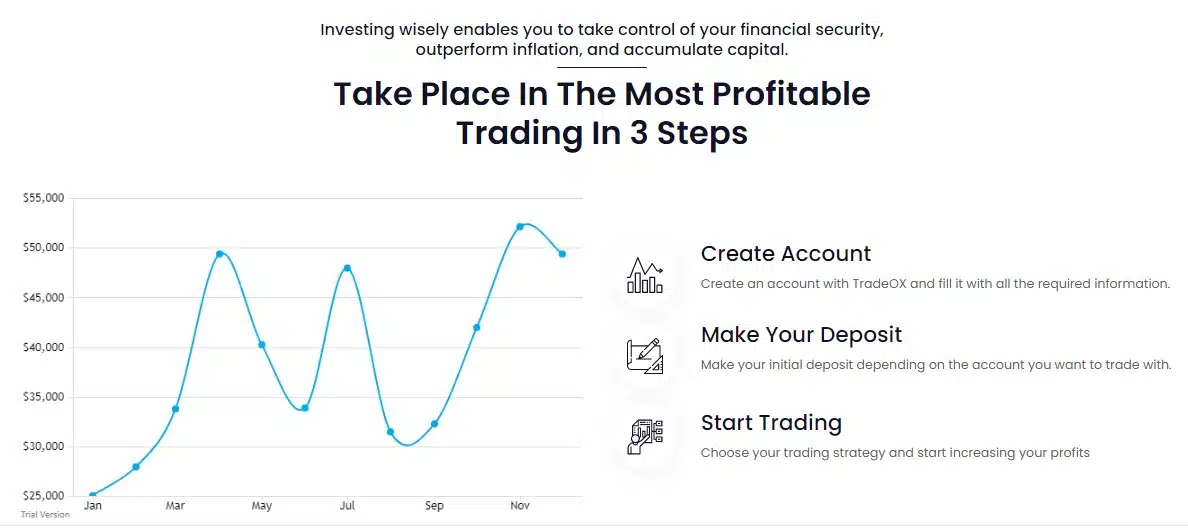Image resolution: width=1188 pixels, height=530 pixels.
Task: Click the final December data point
Action: pos(562,254)
